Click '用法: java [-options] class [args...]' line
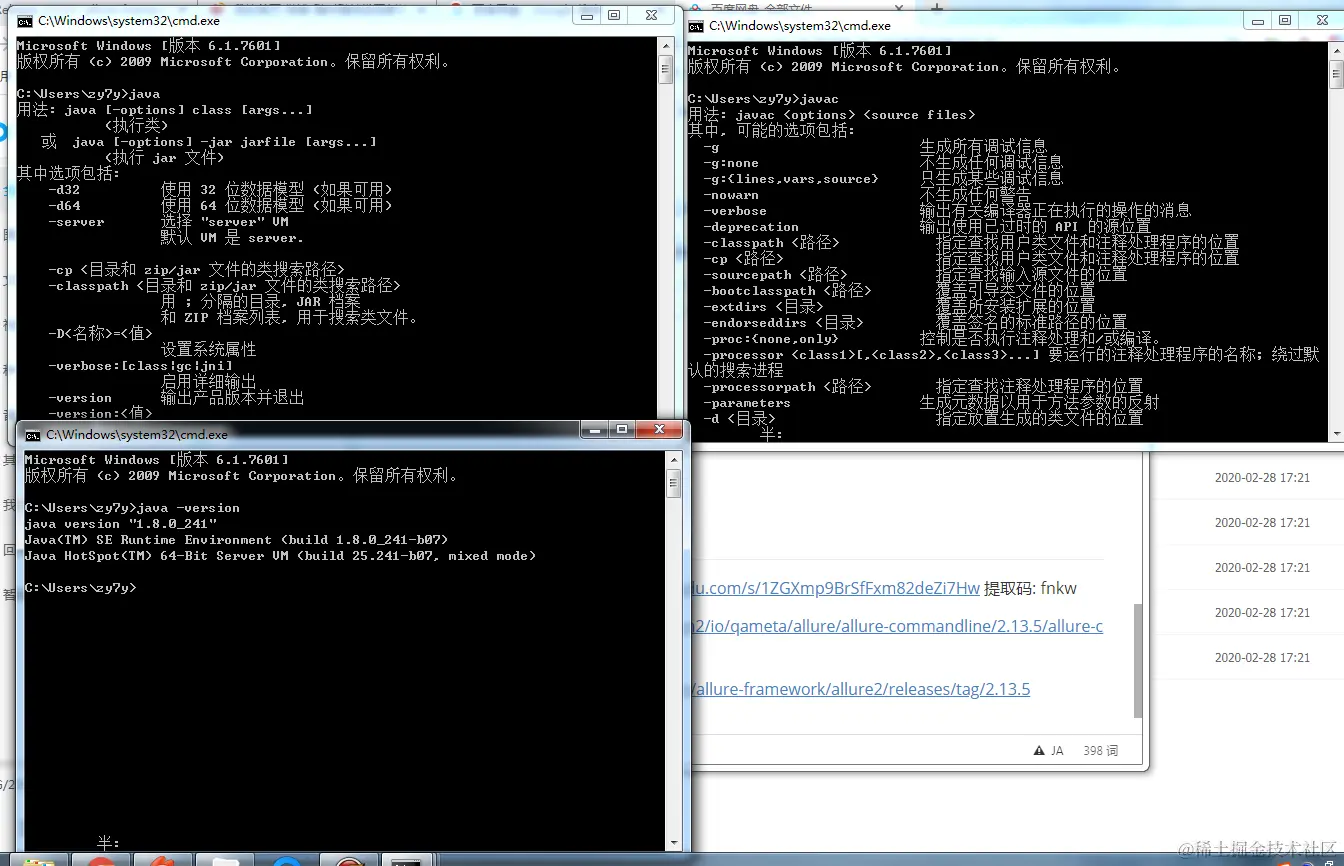 165,110
